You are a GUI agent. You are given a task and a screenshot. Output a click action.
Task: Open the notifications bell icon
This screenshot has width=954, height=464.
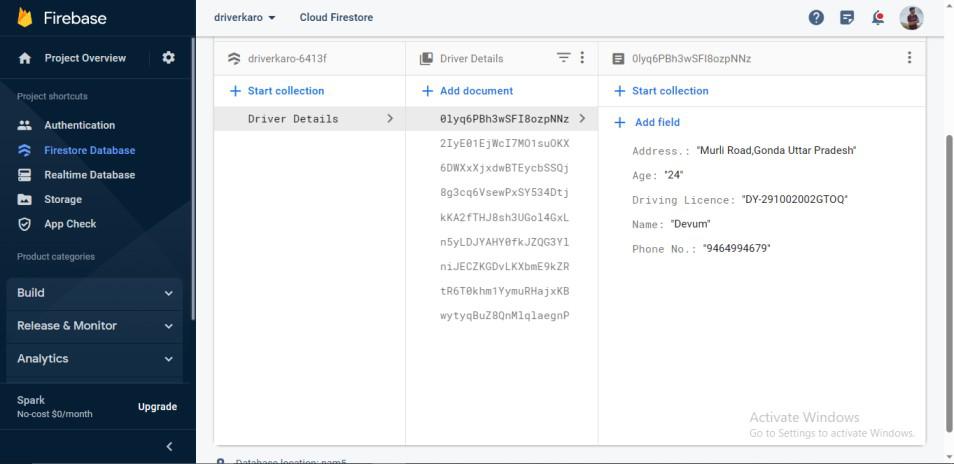878,17
